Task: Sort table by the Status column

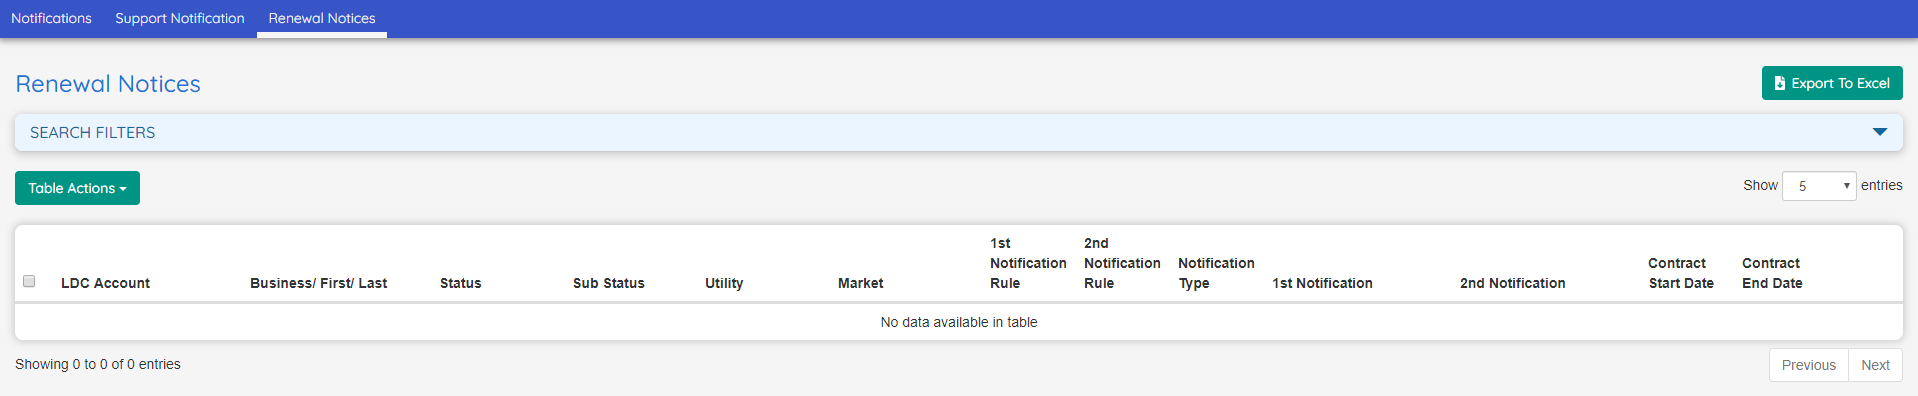Action: coord(460,283)
